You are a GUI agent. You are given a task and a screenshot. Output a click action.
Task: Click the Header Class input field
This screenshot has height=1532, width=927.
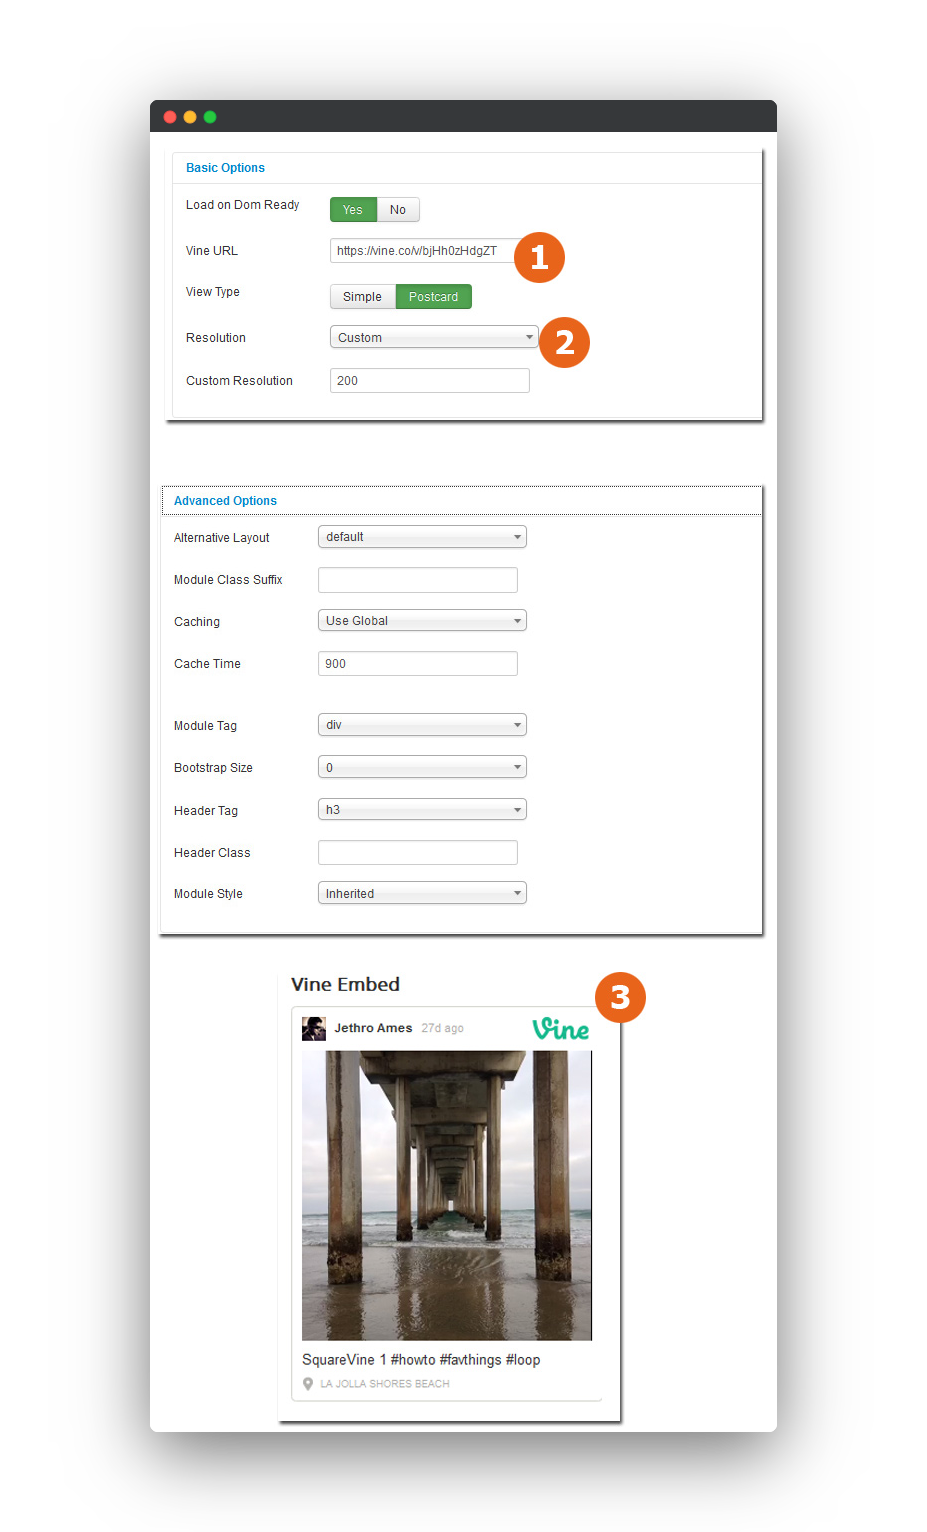(x=417, y=853)
